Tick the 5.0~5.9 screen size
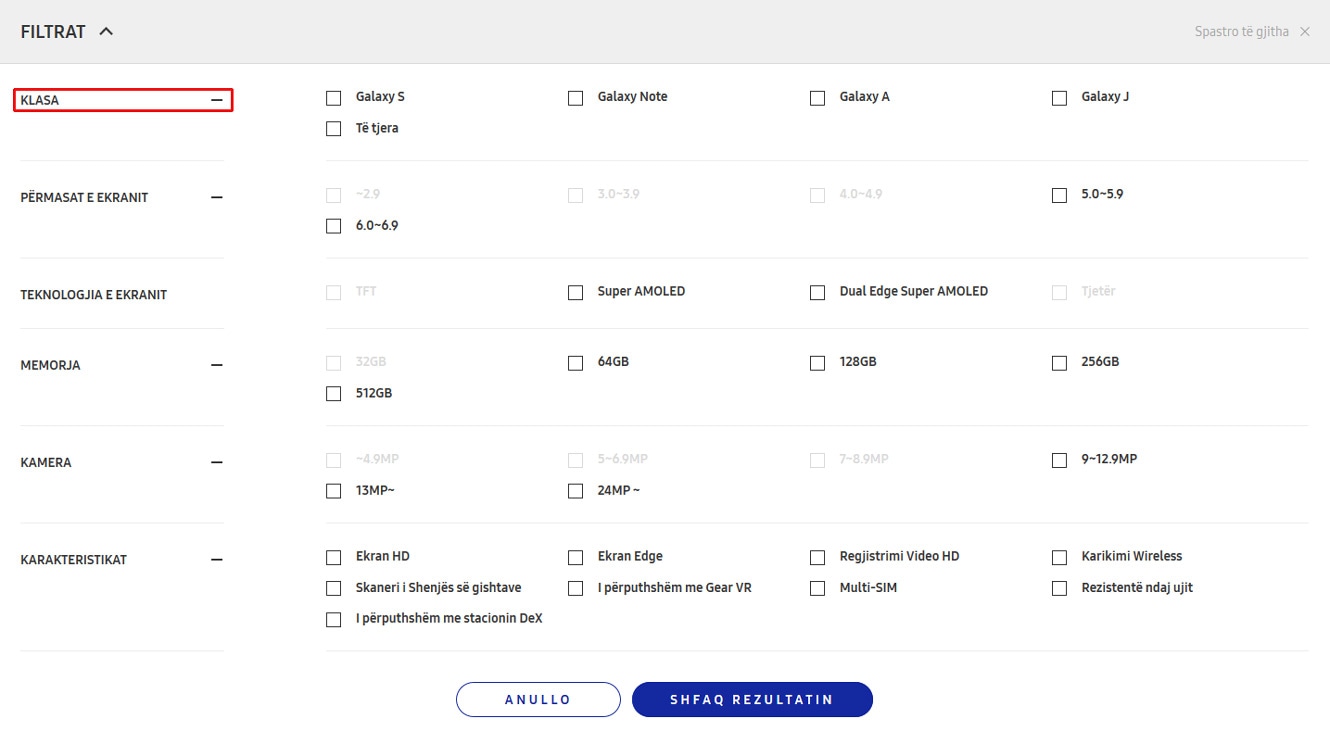Viewport: 1330px width, 744px height. (1060, 195)
